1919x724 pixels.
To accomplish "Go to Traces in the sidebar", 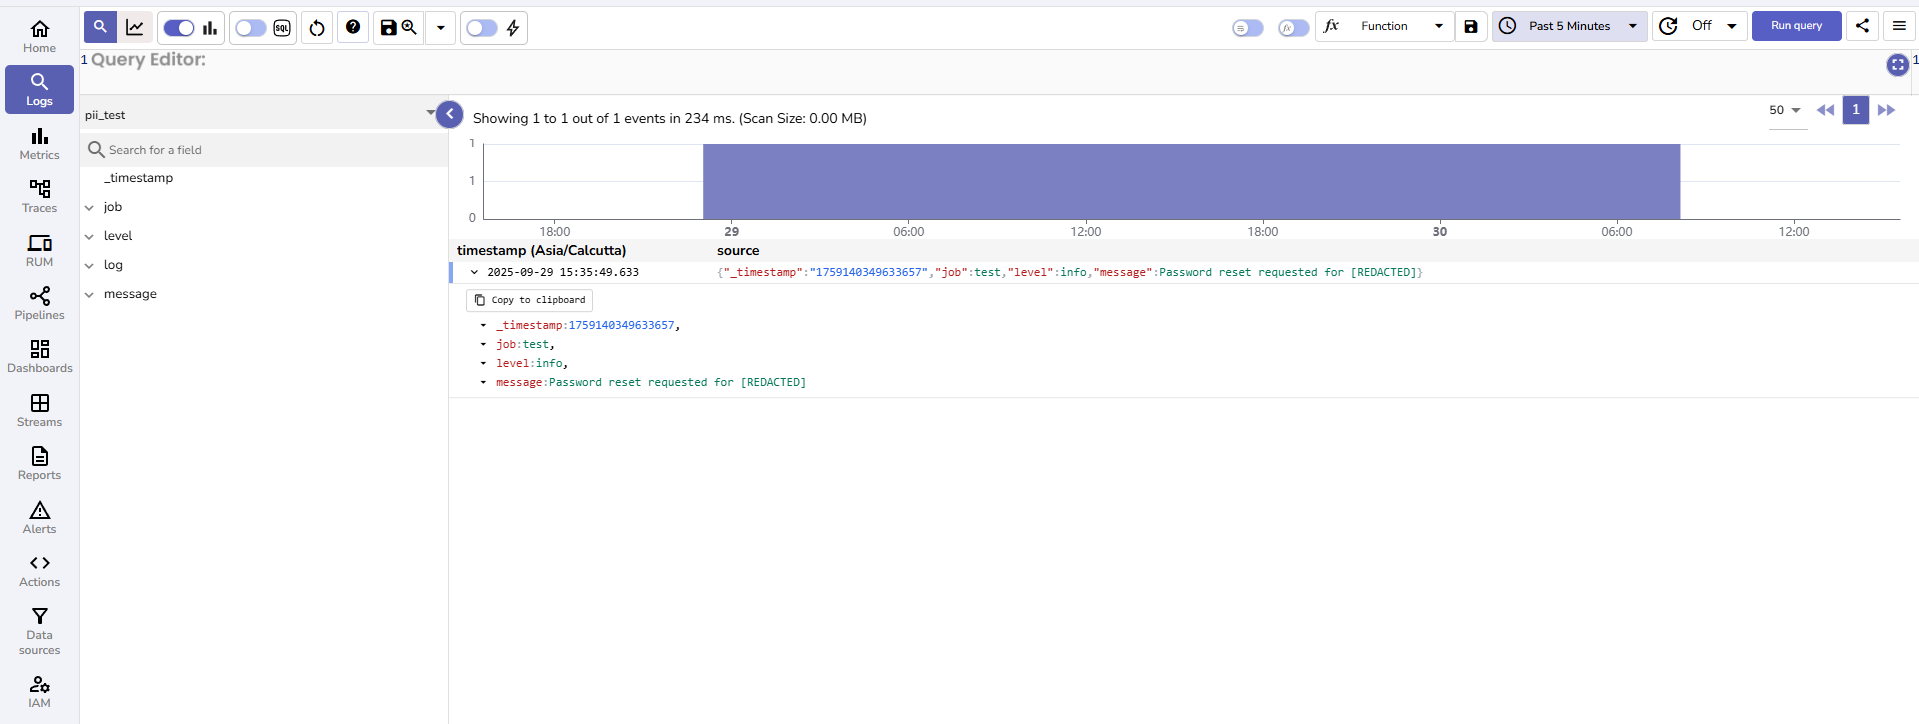I will click(39, 197).
